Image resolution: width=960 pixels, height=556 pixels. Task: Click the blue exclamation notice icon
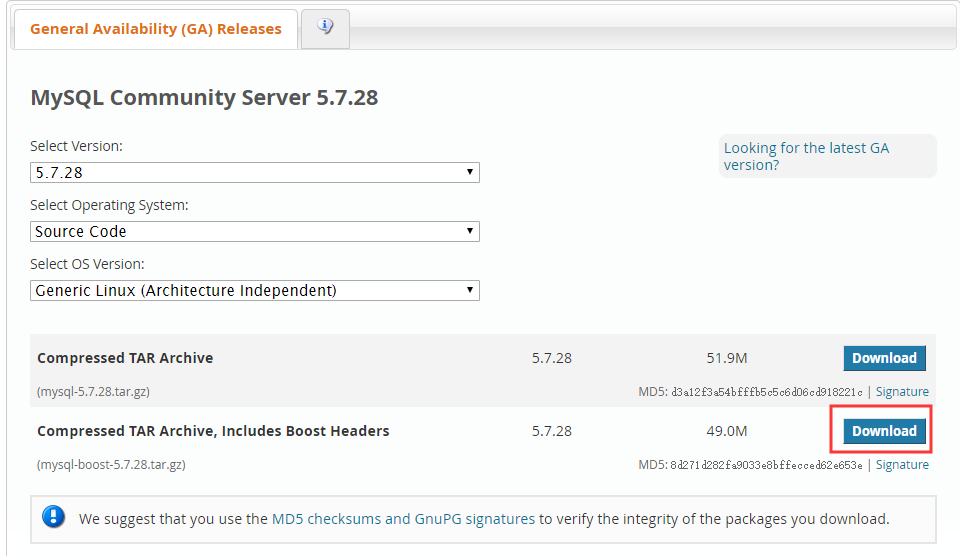coord(53,517)
